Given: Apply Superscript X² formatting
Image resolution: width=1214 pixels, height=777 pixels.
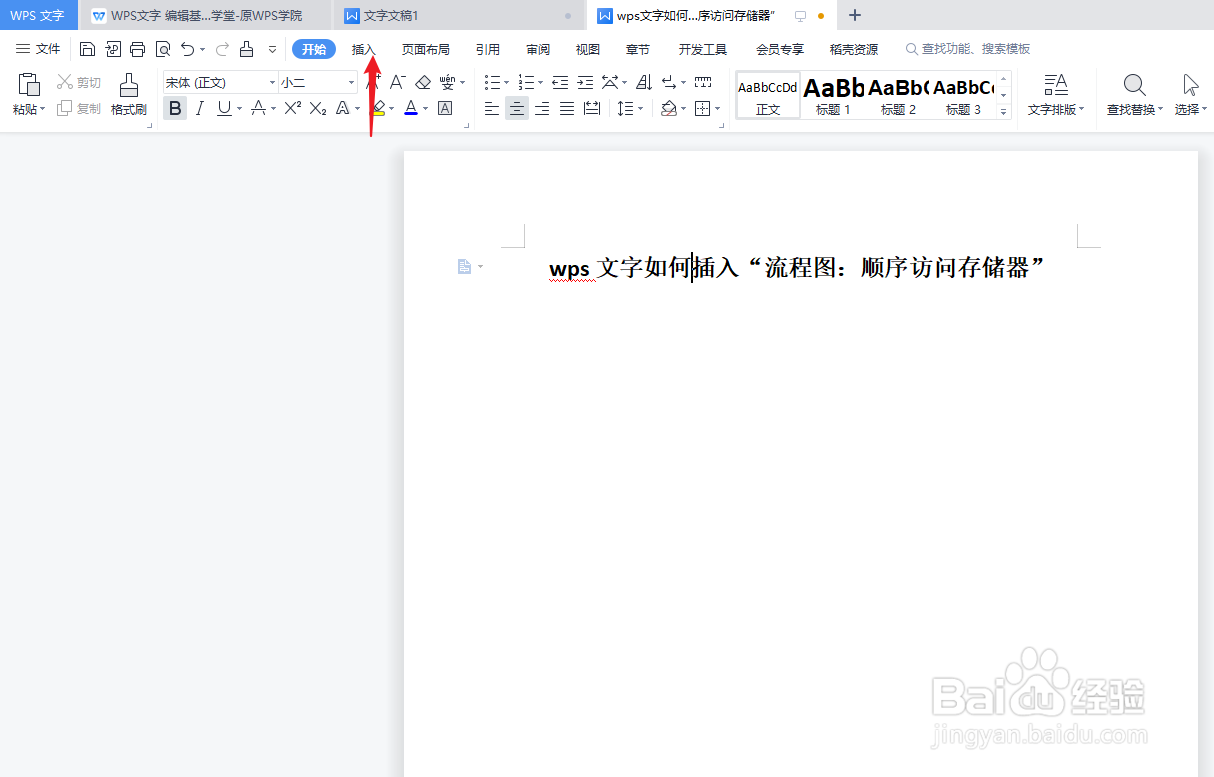Looking at the screenshot, I should pos(292,108).
